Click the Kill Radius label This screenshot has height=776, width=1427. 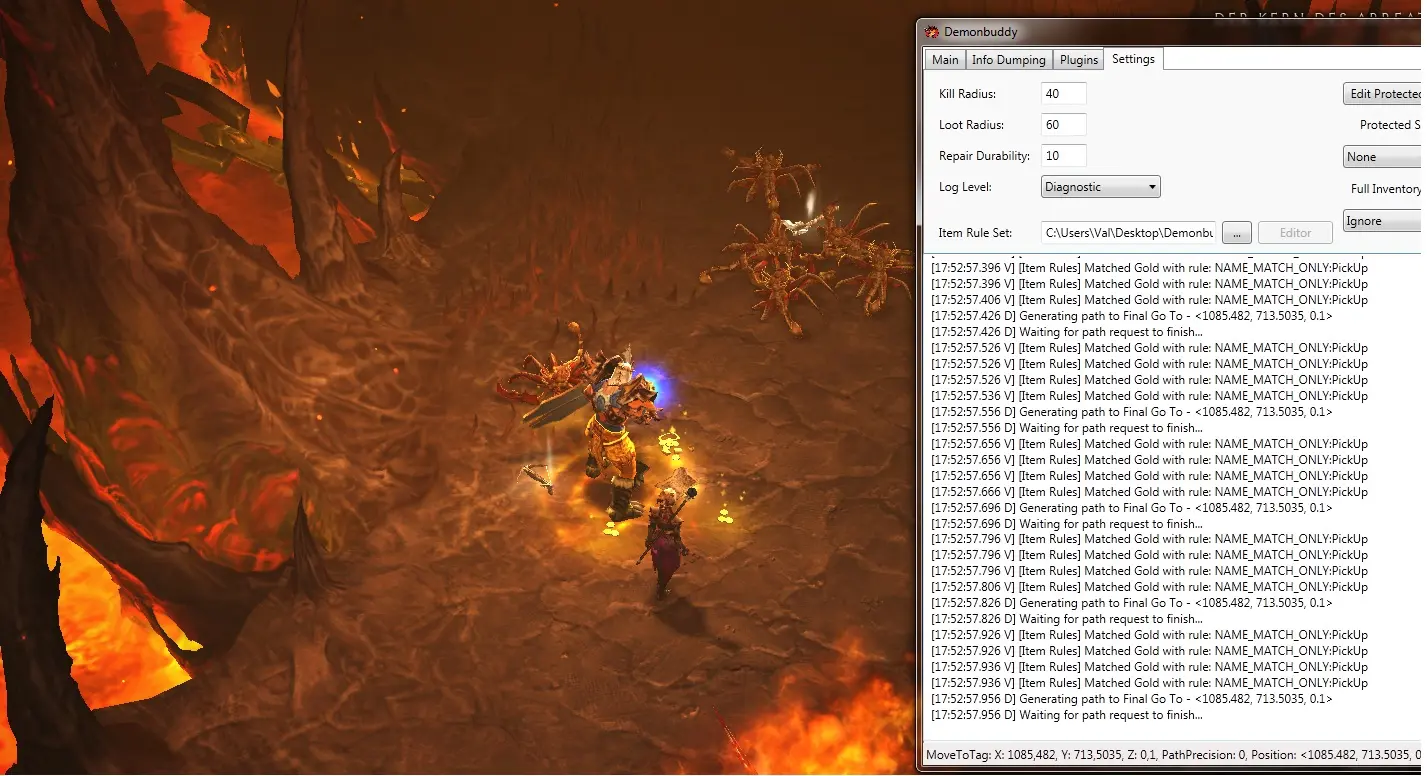pyautogui.click(x=967, y=94)
